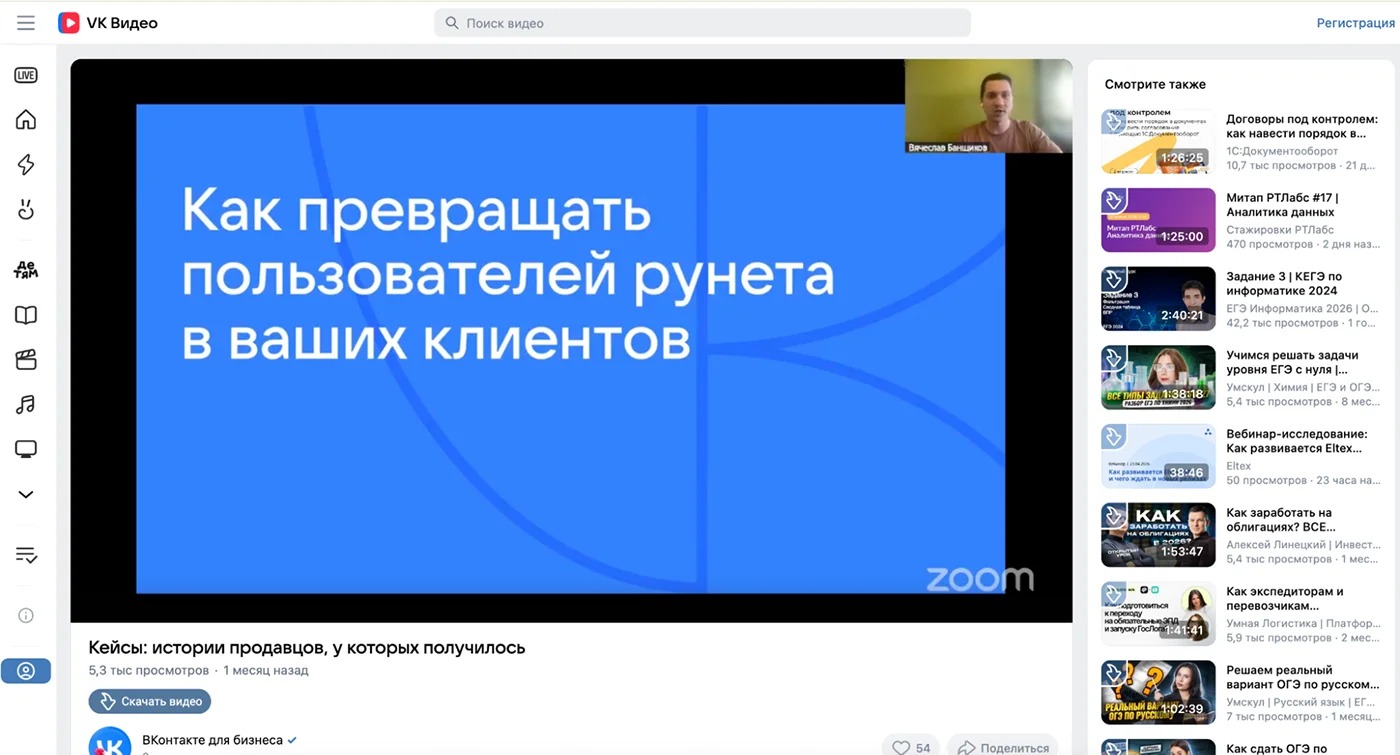This screenshot has width=1400, height=755.
Task: Click the 1С:Документооборот channel name
Action: (x=1282, y=151)
